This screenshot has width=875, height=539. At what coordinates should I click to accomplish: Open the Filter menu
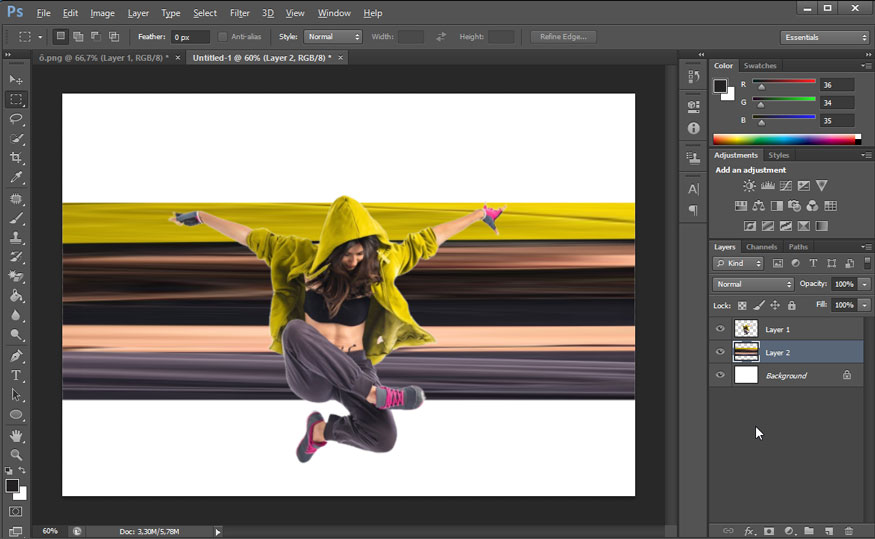239,13
